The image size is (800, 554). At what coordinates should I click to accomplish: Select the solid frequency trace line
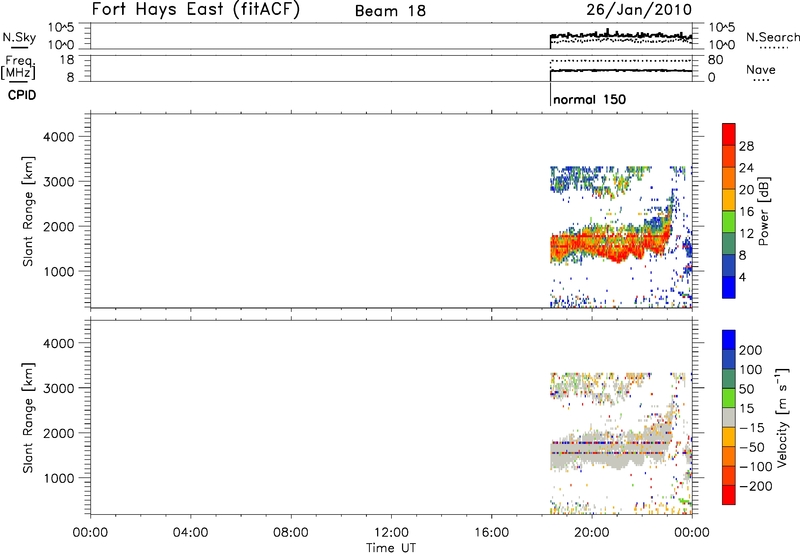tap(621, 71)
